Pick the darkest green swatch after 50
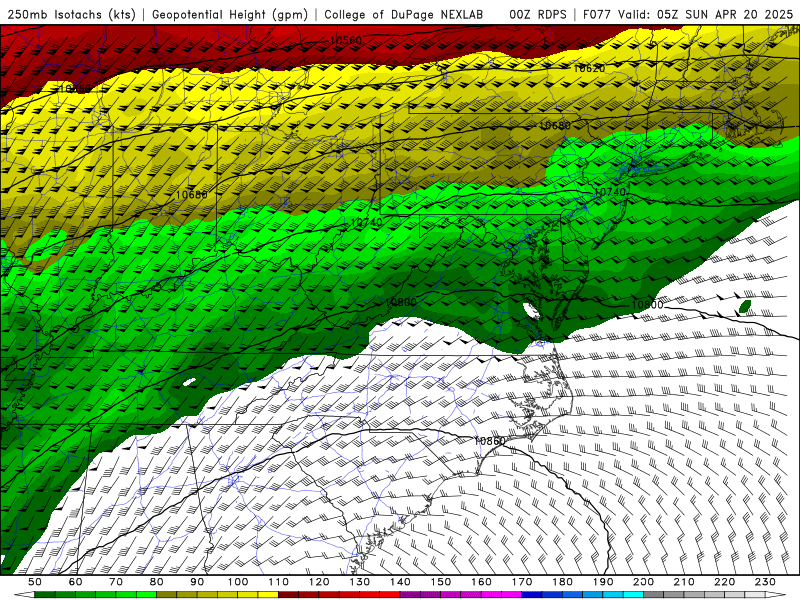The image size is (800, 600). coord(45,595)
